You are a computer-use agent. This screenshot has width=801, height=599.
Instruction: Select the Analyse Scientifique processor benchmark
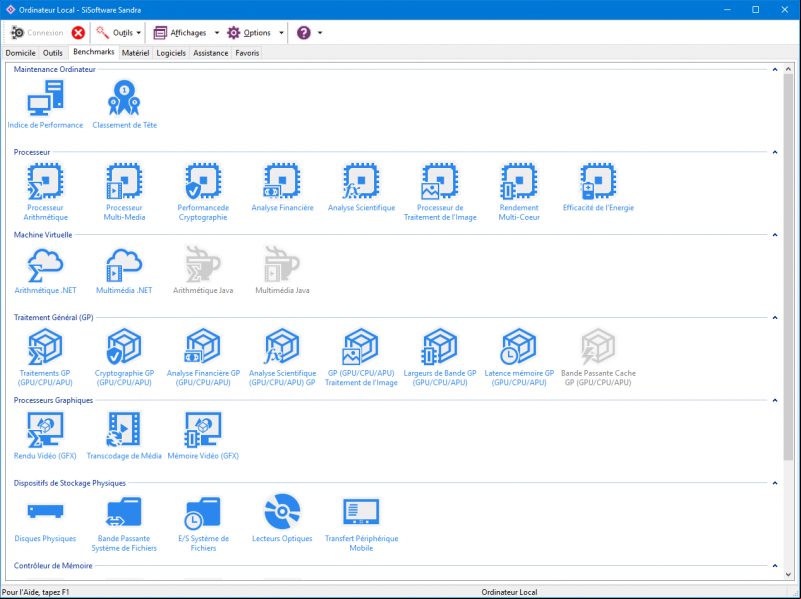[x=361, y=187]
